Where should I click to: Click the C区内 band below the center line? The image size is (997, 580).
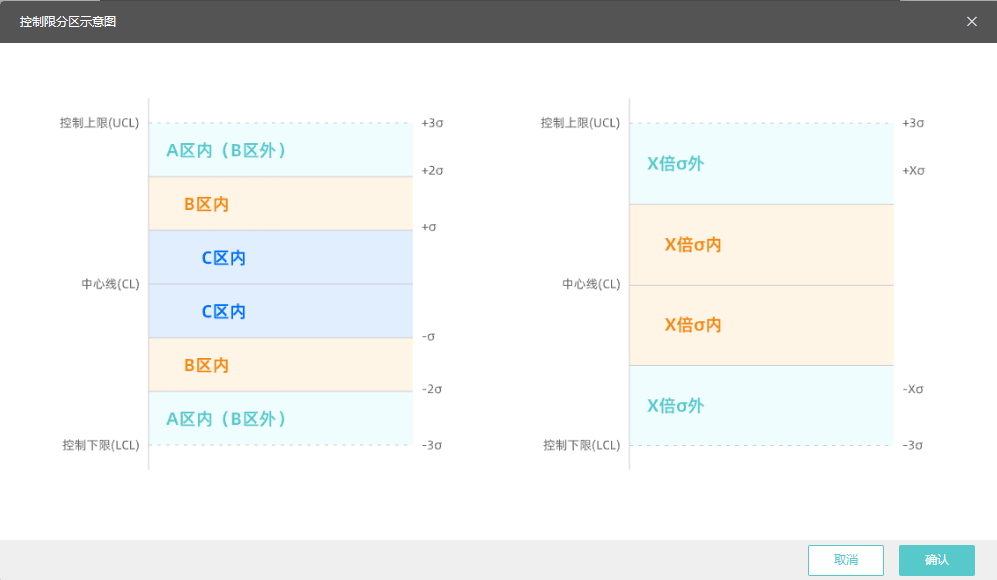point(281,311)
